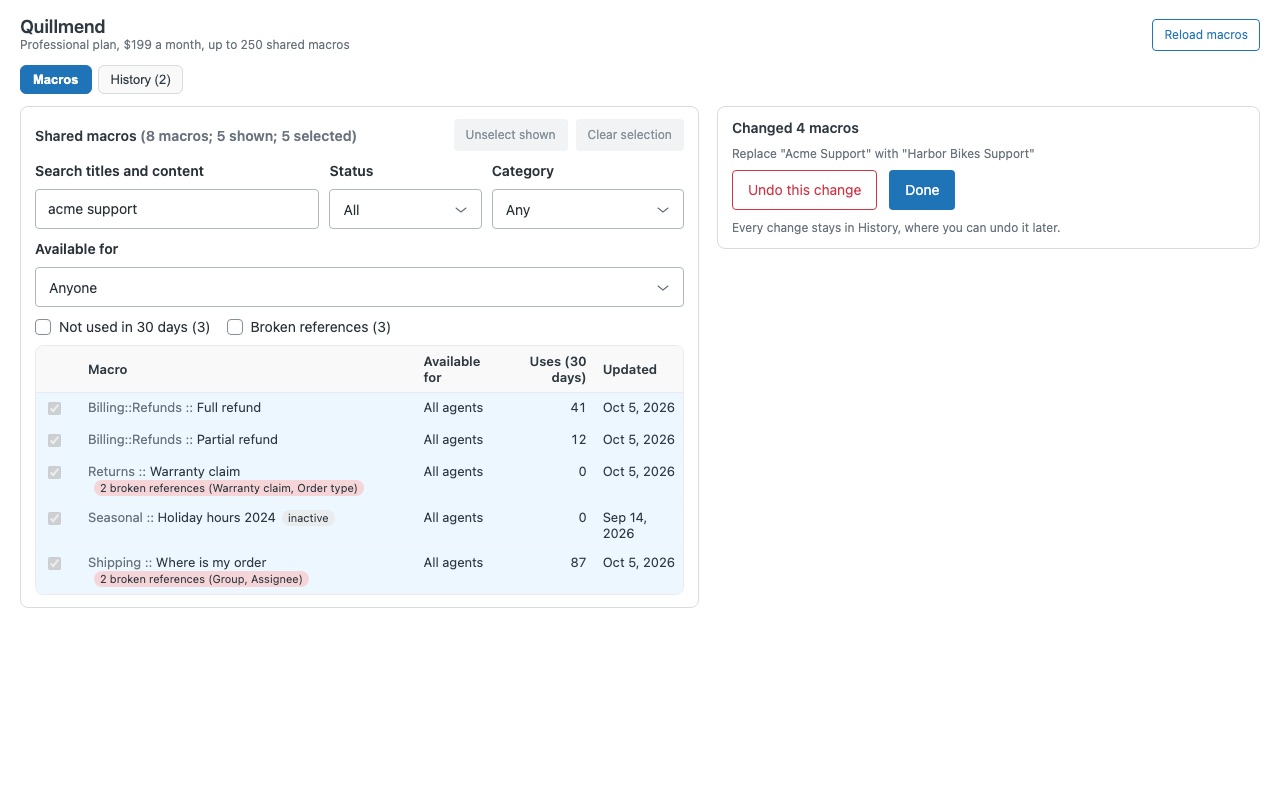1280x800 pixels.
Task: Click the 41 uses value
Action: coord(578,408)
